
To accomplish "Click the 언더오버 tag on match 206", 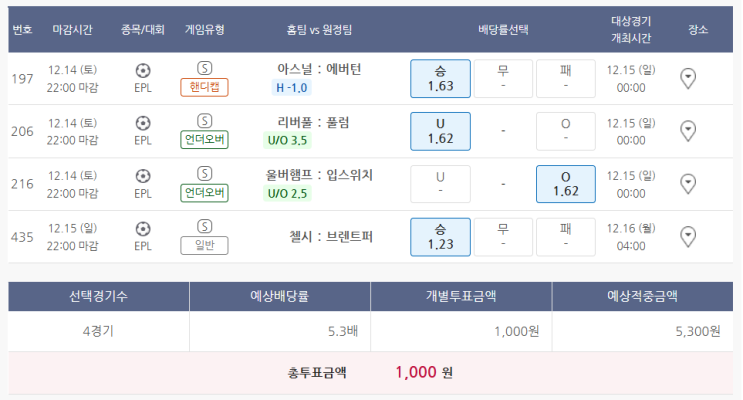I will coord(204,140).
